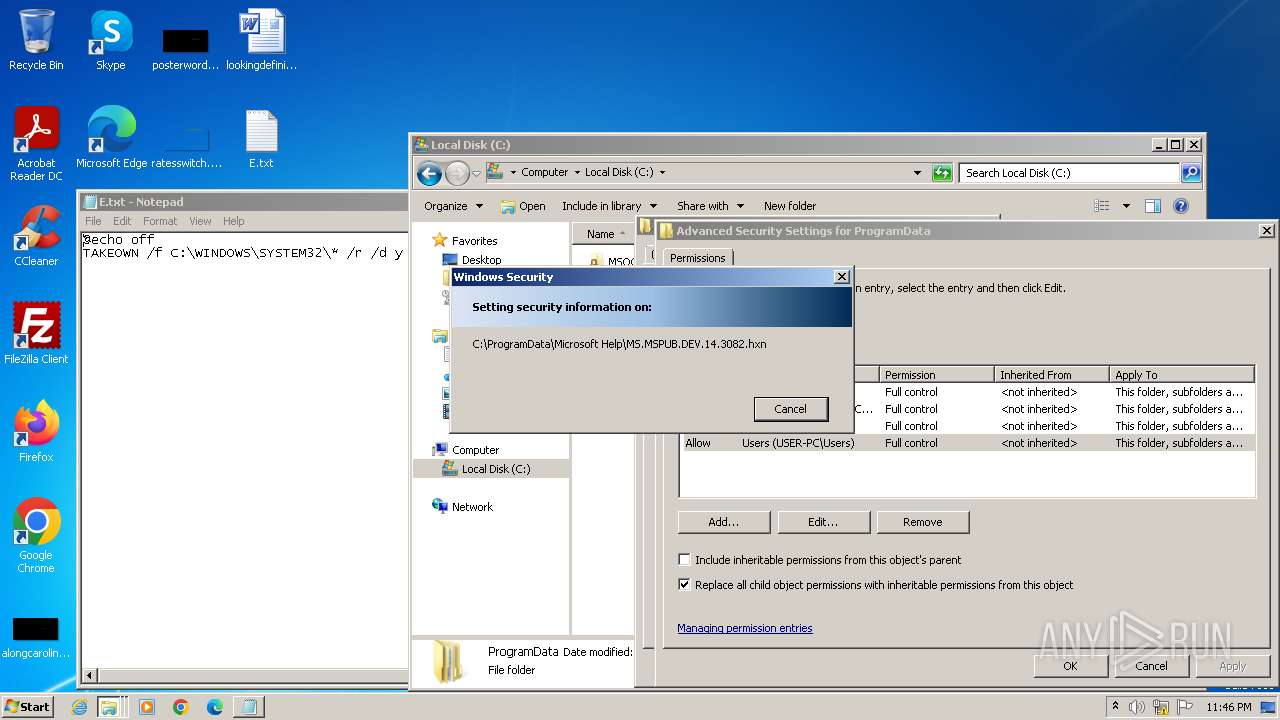1280x720 pixels.
Task: Open Managing permission entries link
Action: click(x=745, y=628)
